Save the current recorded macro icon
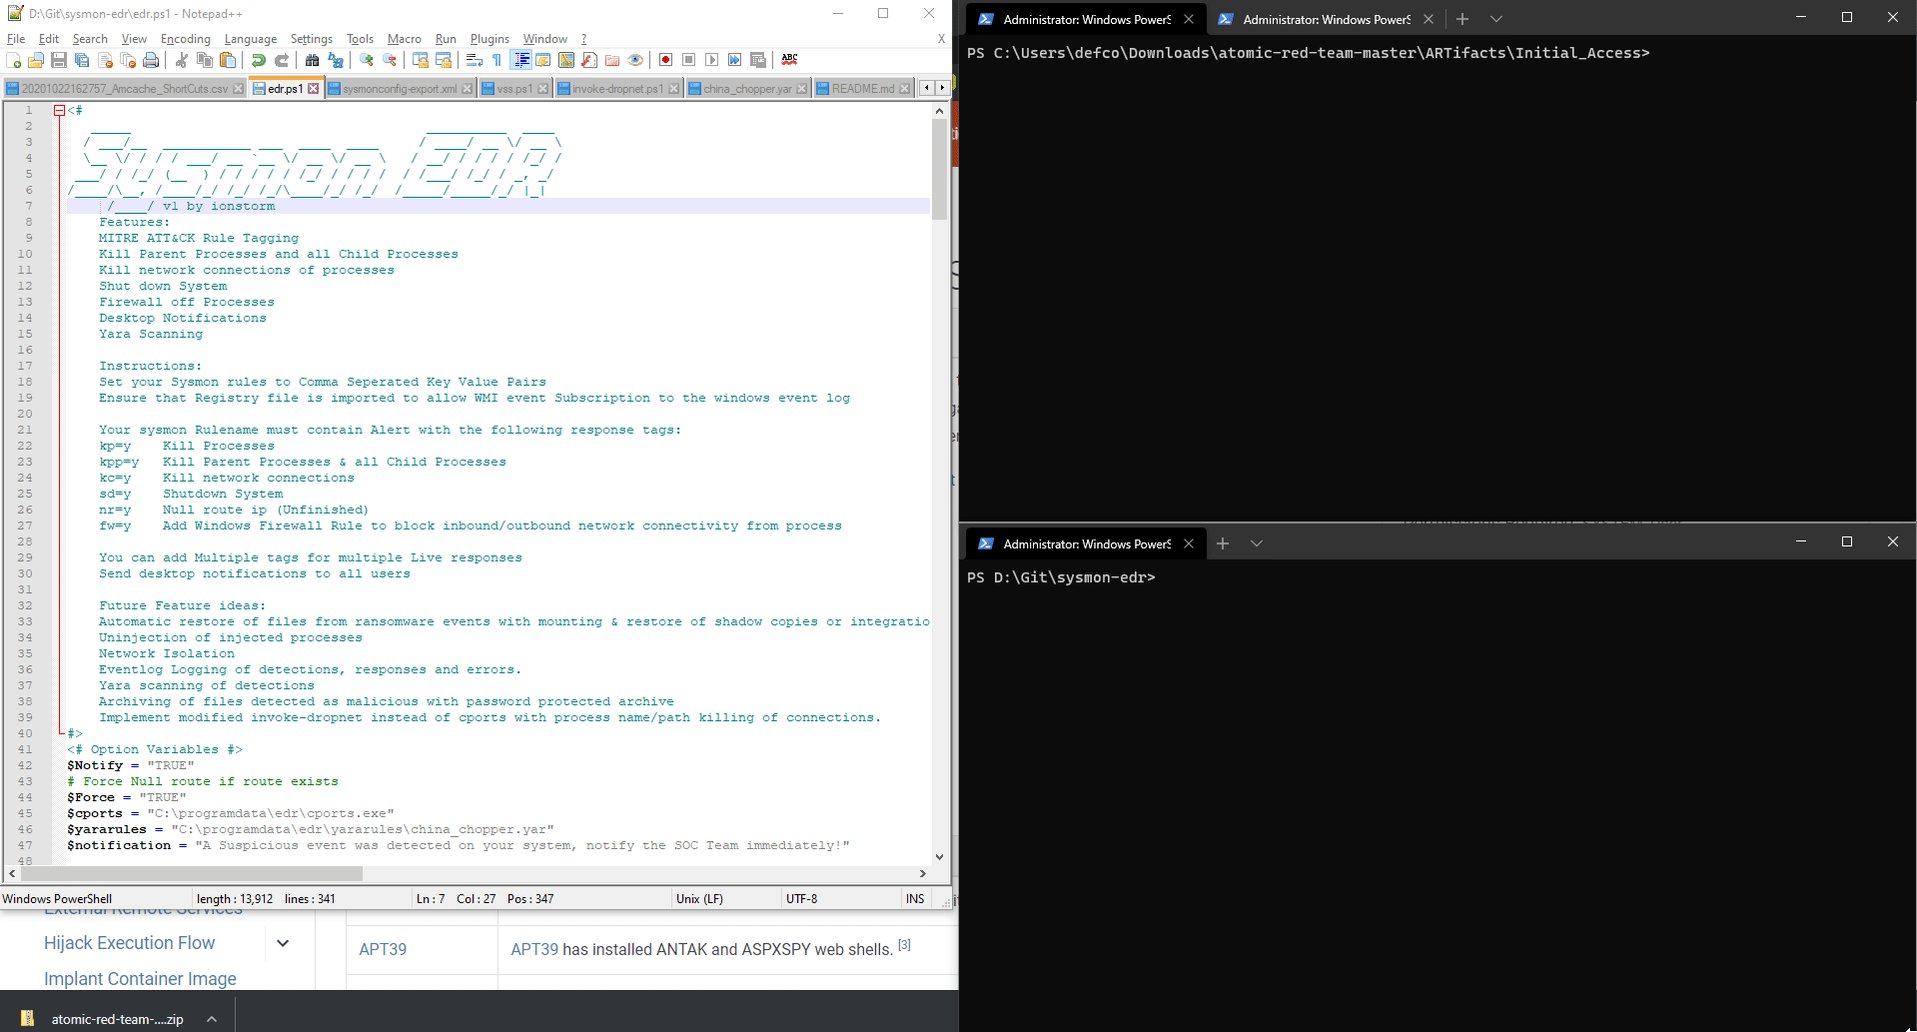The width and height of the screenshot is (1917, 1032). coord(758,60)
